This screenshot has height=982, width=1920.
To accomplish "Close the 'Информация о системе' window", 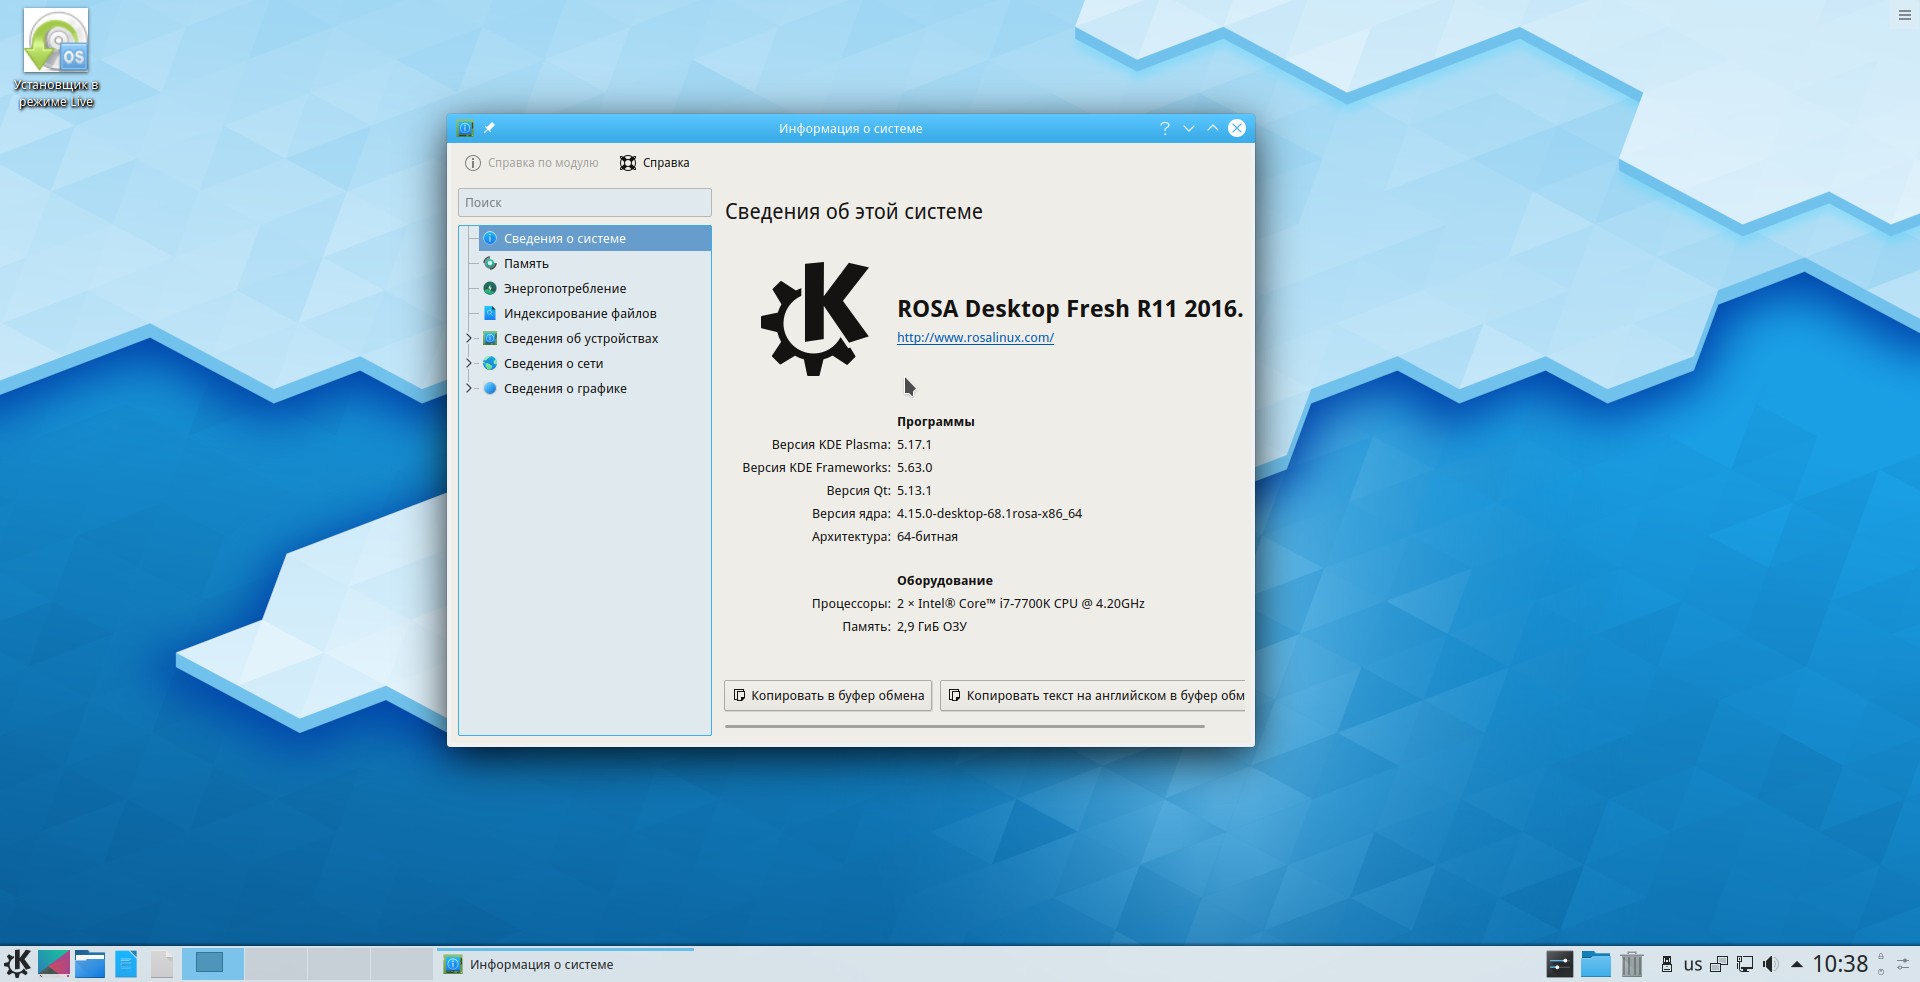I will point(1237,128).
